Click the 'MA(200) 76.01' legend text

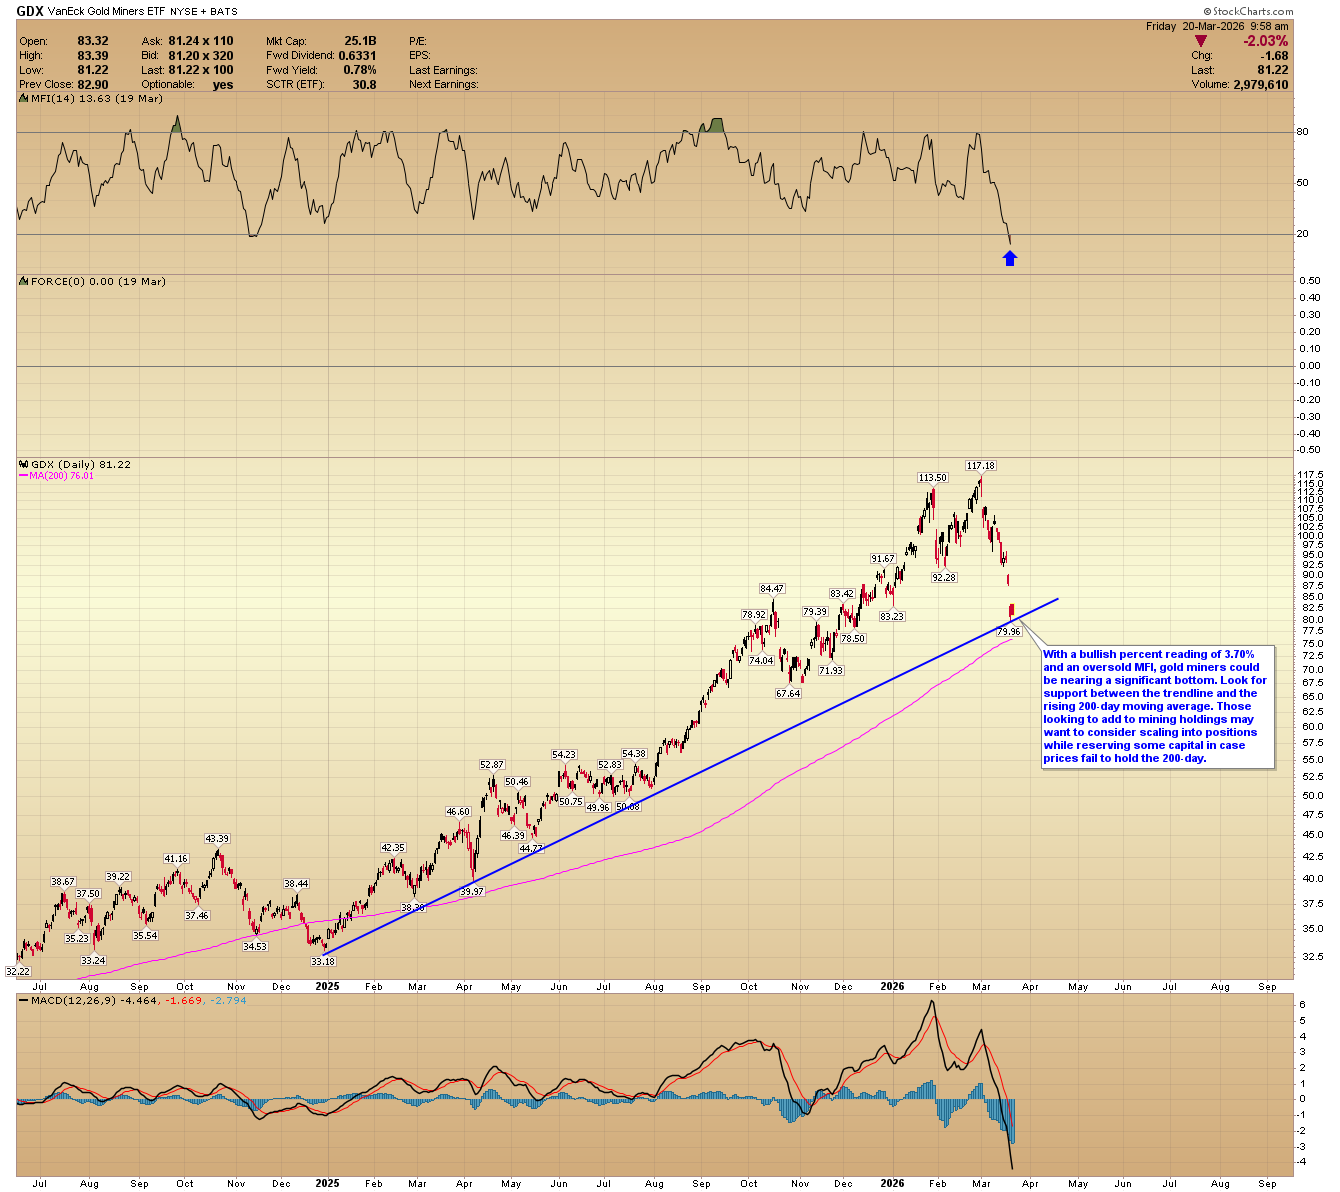point(62,476)
